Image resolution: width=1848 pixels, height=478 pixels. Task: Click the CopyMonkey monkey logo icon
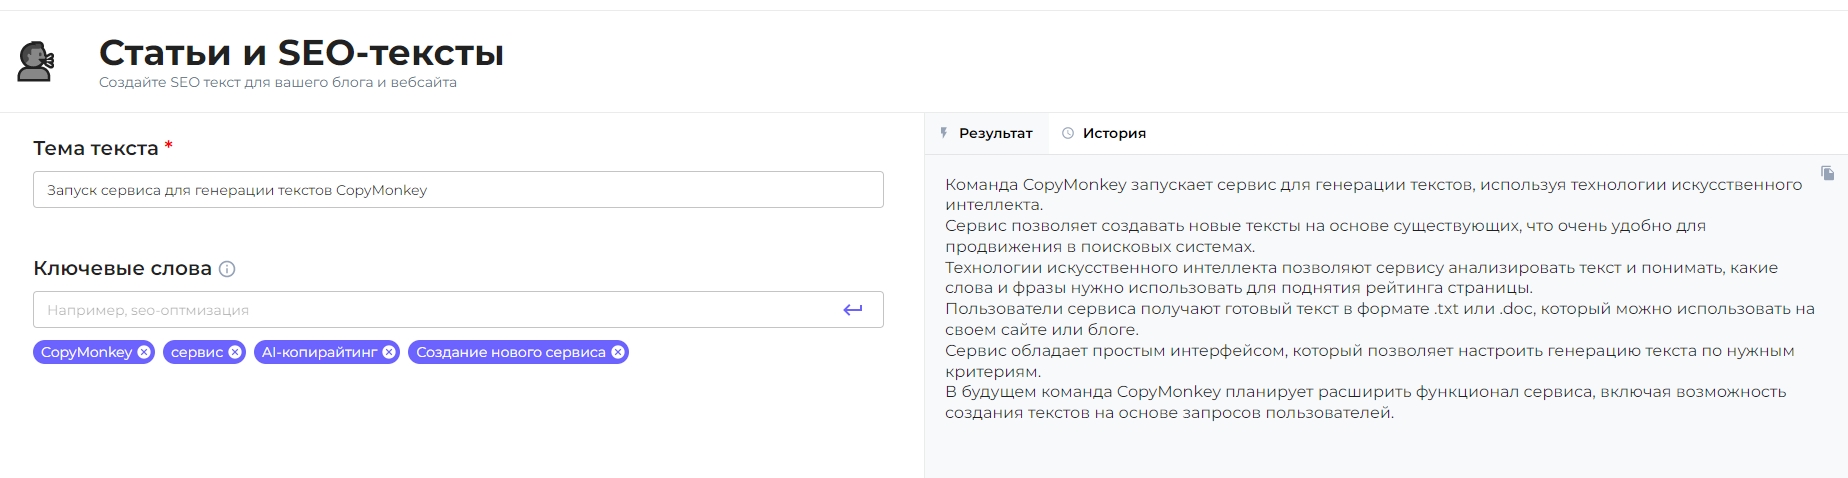[36, 62]
